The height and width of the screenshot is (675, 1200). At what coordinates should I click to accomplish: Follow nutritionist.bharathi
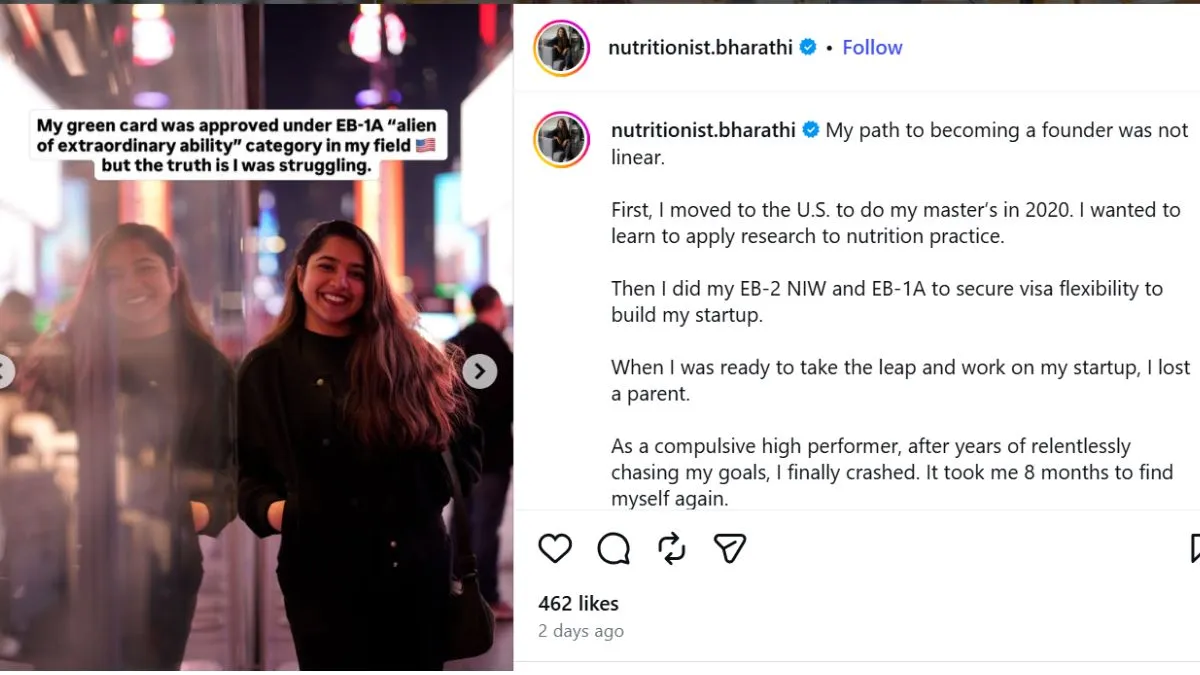click(872, 47)
